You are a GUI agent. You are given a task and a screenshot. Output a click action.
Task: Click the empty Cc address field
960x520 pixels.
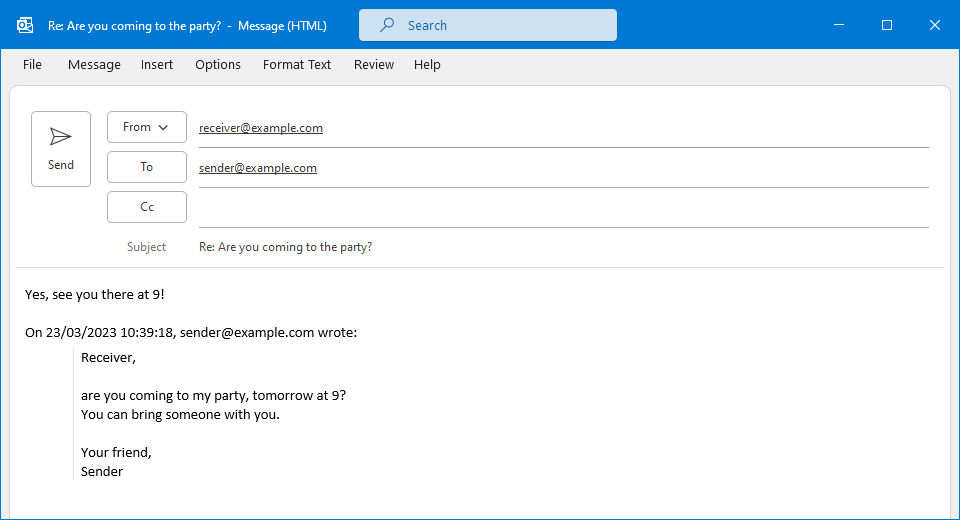tap(560, 207)
